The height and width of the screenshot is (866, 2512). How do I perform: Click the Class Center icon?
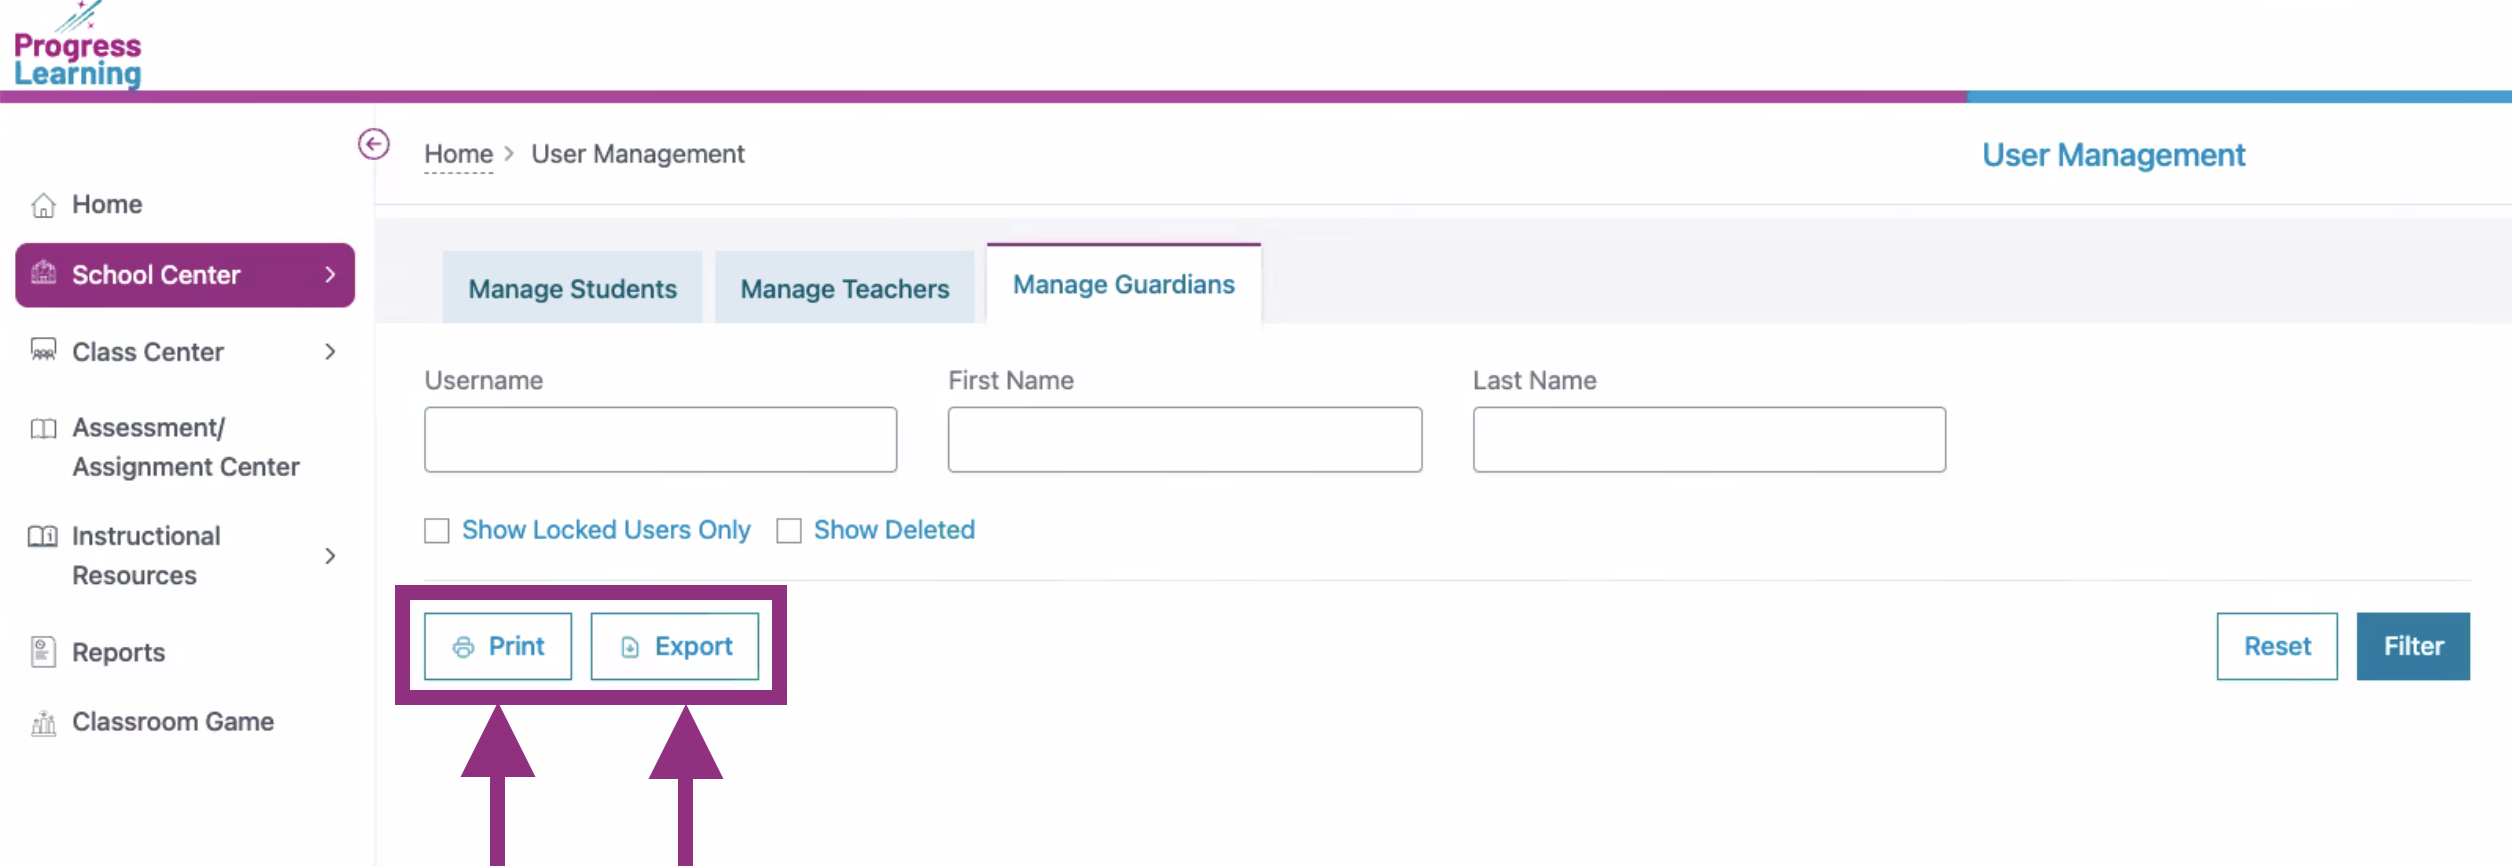click(43, 351)
